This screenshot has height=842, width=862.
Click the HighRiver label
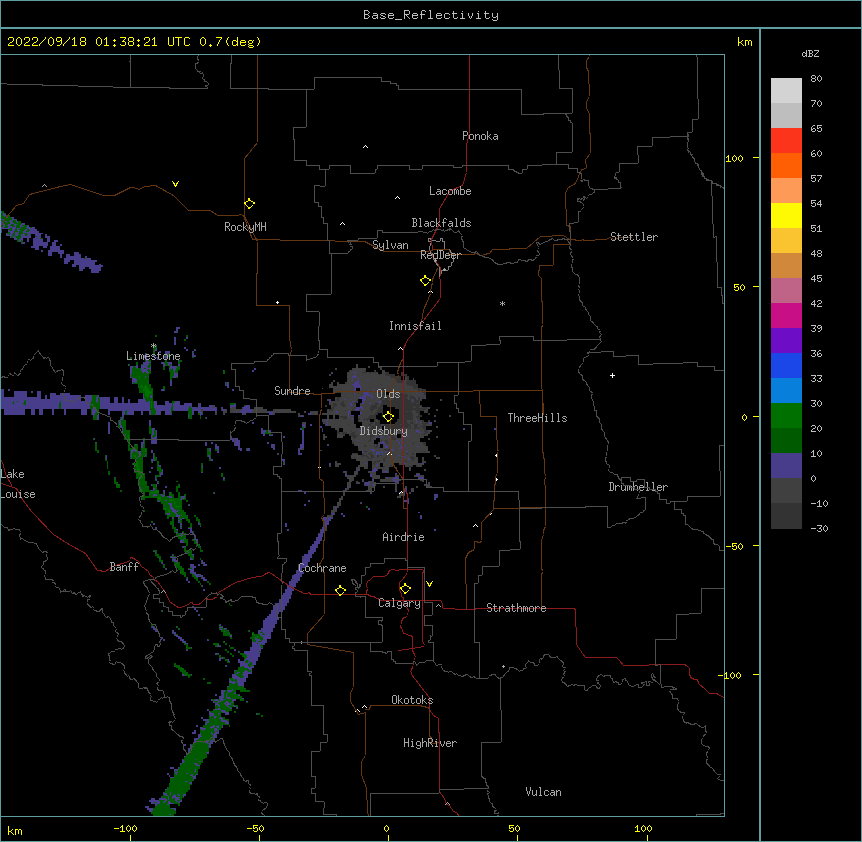(x=430, y=743)
